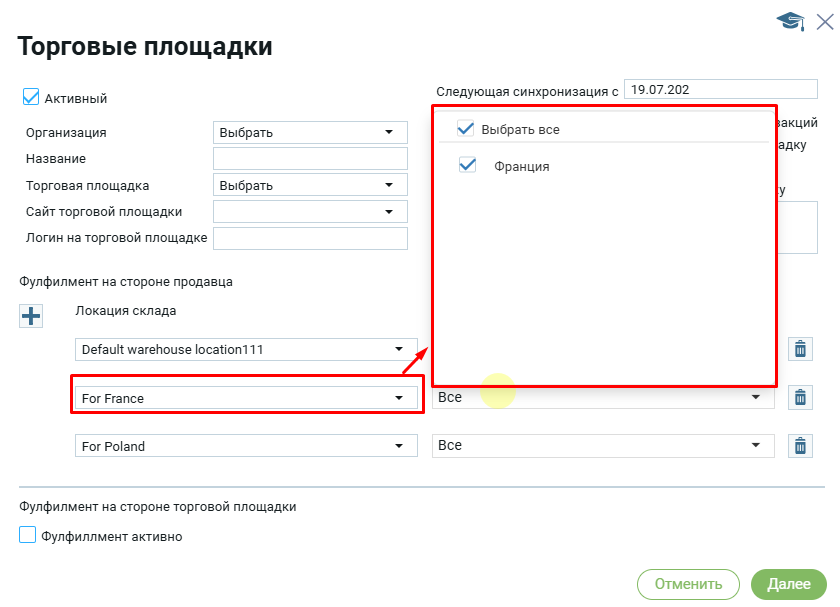Uncheck the Франция checkbox

coord(467,166)
